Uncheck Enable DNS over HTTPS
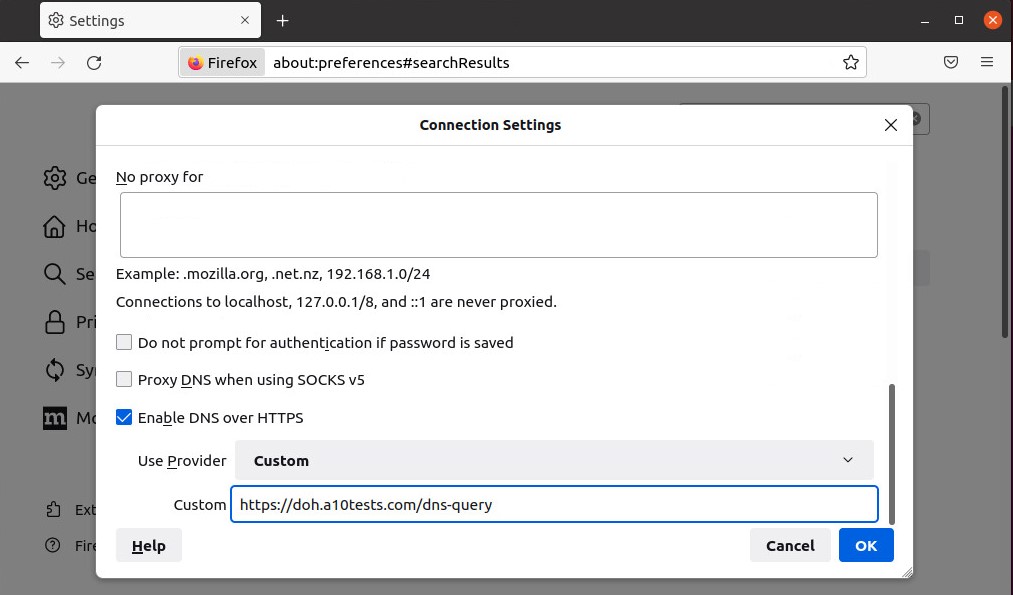 124,417
